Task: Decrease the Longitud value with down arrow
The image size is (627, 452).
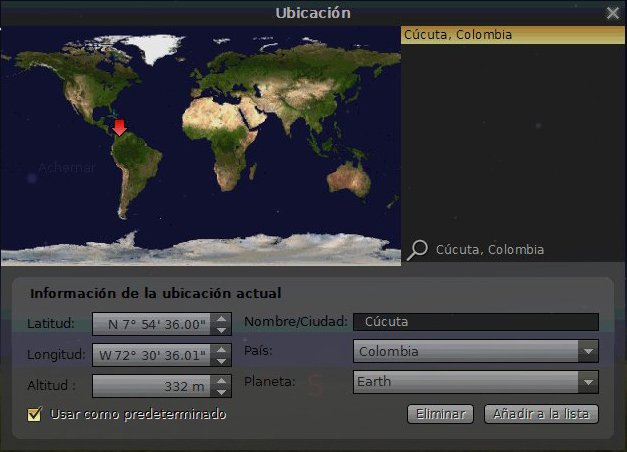Action: pos(221,360)
